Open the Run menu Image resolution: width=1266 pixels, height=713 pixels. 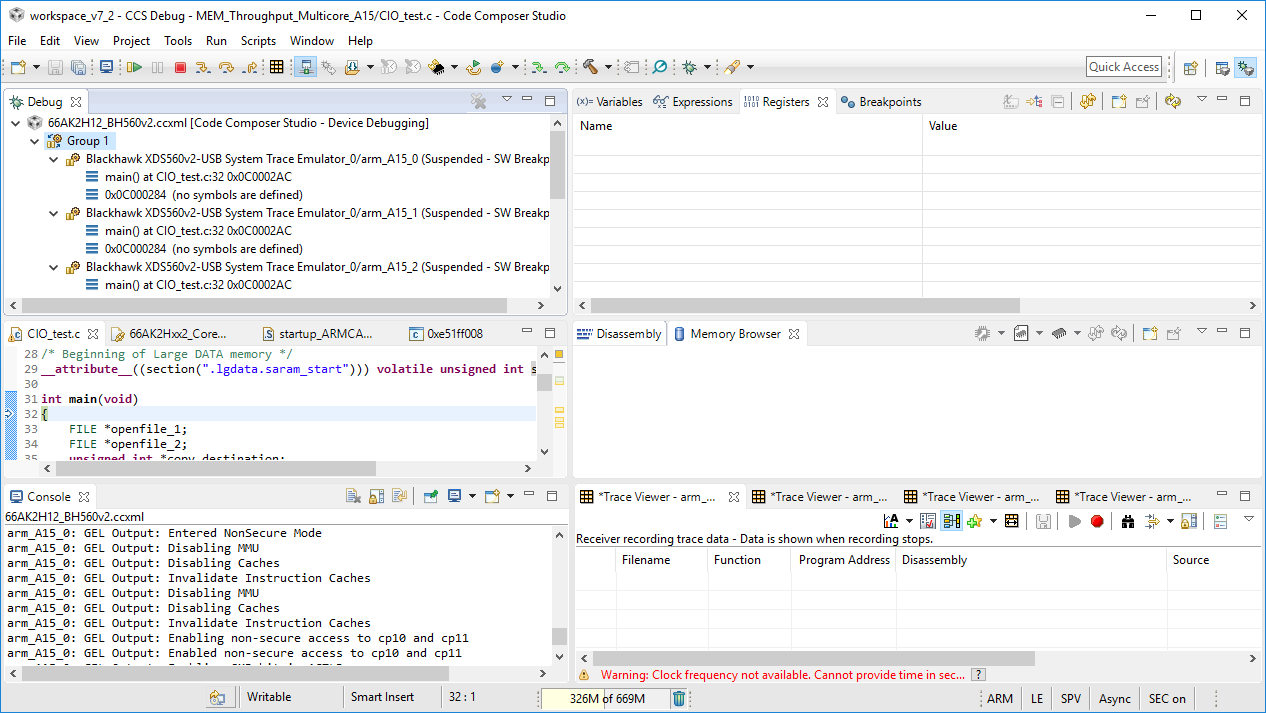point(216,41)
